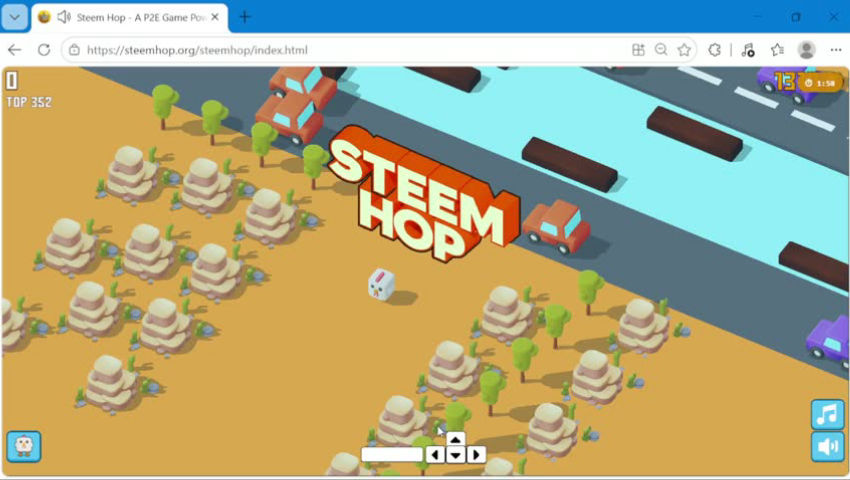This screenshot has width=850, height=480.
Task: Move chicken left with left arrow
Action: 435,455
